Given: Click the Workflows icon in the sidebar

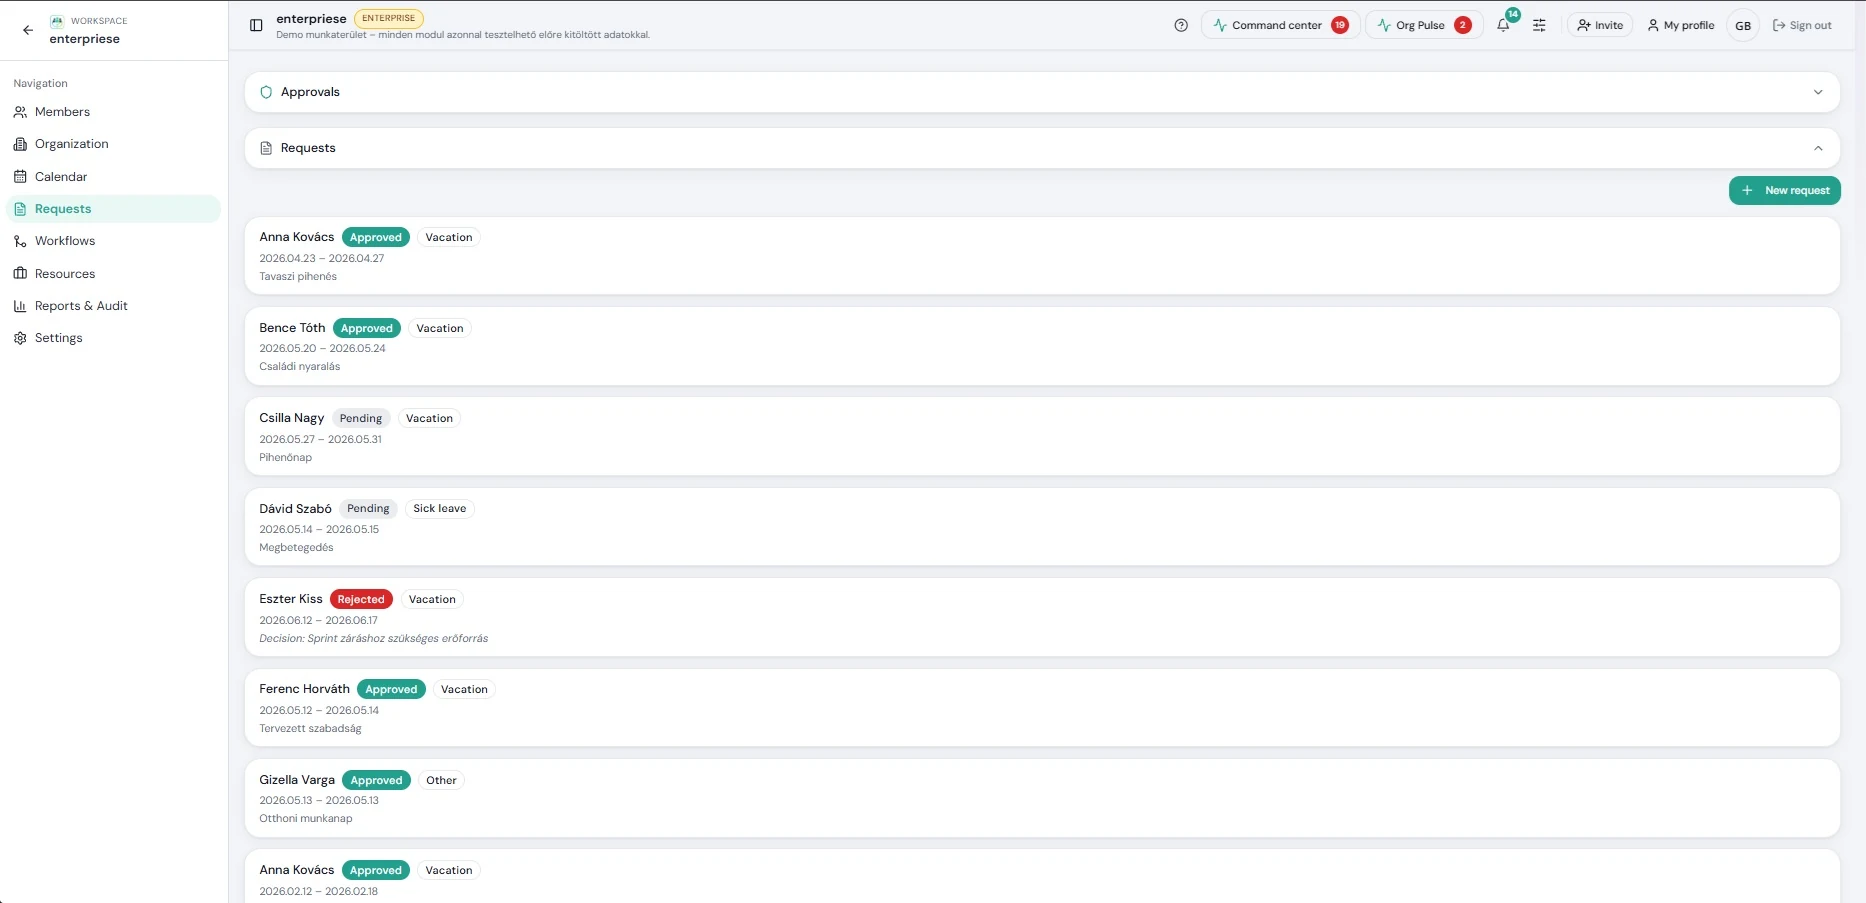Looking at the screenshot, I should [x=20, y=241].
